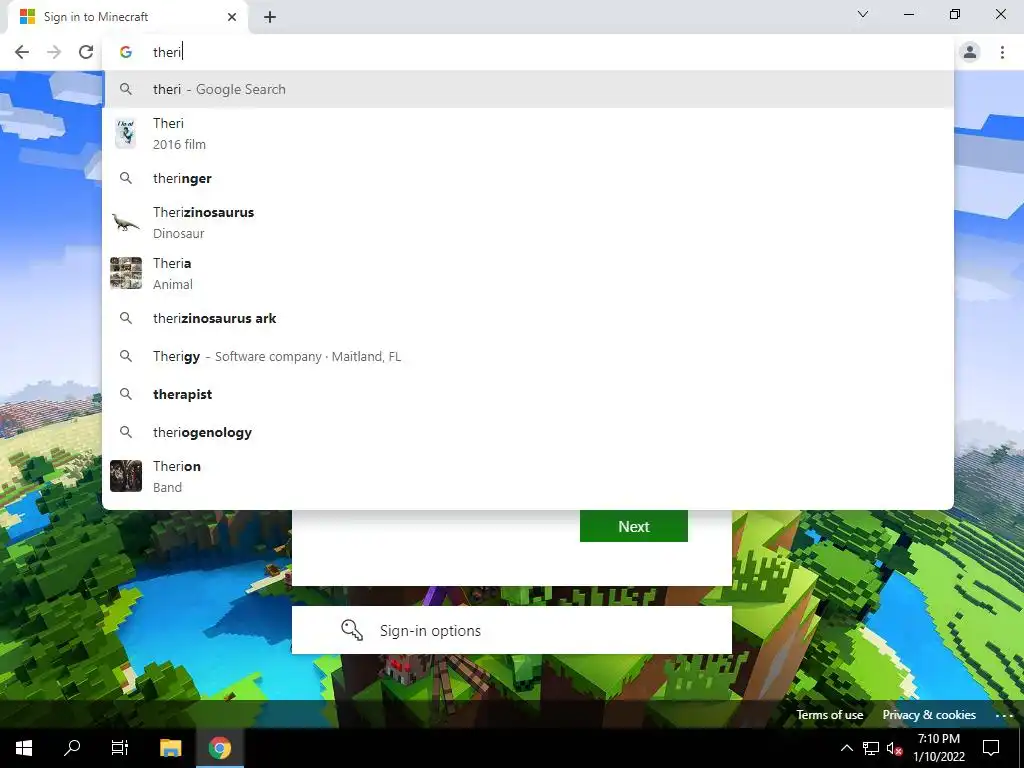The width and height of the screenshot is (1024, 768).
Task: Click the Google logo in the address bar
Action: coord(126,52)
